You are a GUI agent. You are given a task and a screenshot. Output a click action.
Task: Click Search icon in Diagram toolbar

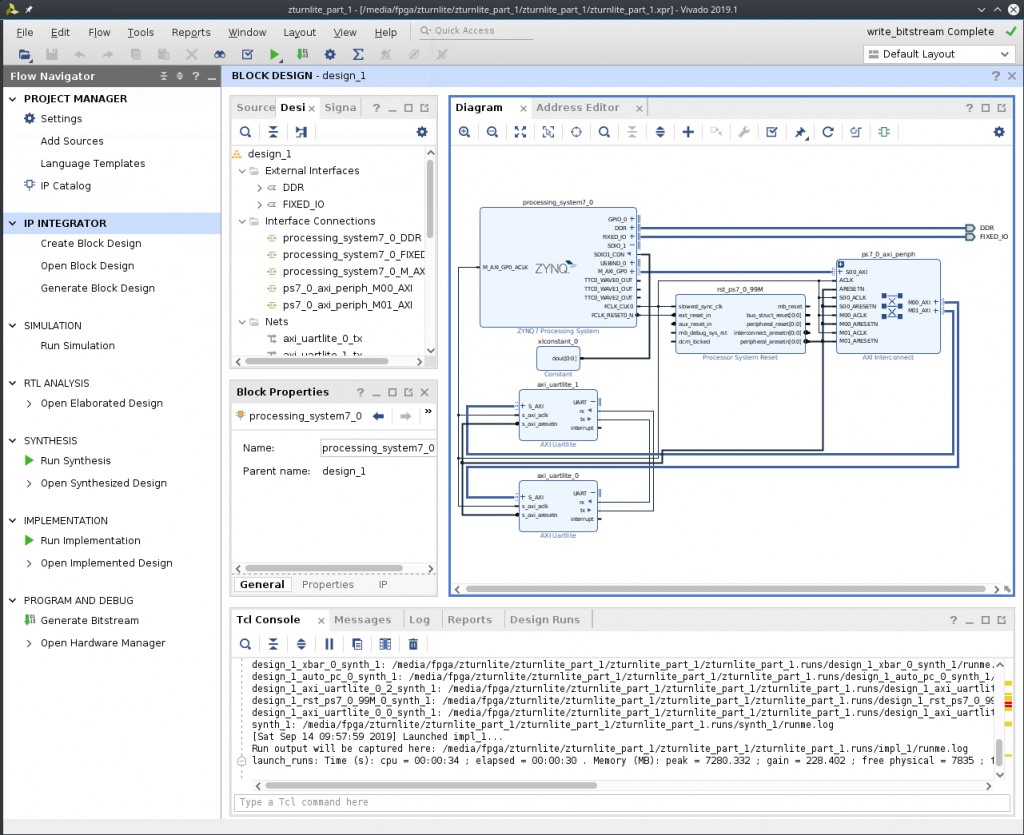point(604,132)
